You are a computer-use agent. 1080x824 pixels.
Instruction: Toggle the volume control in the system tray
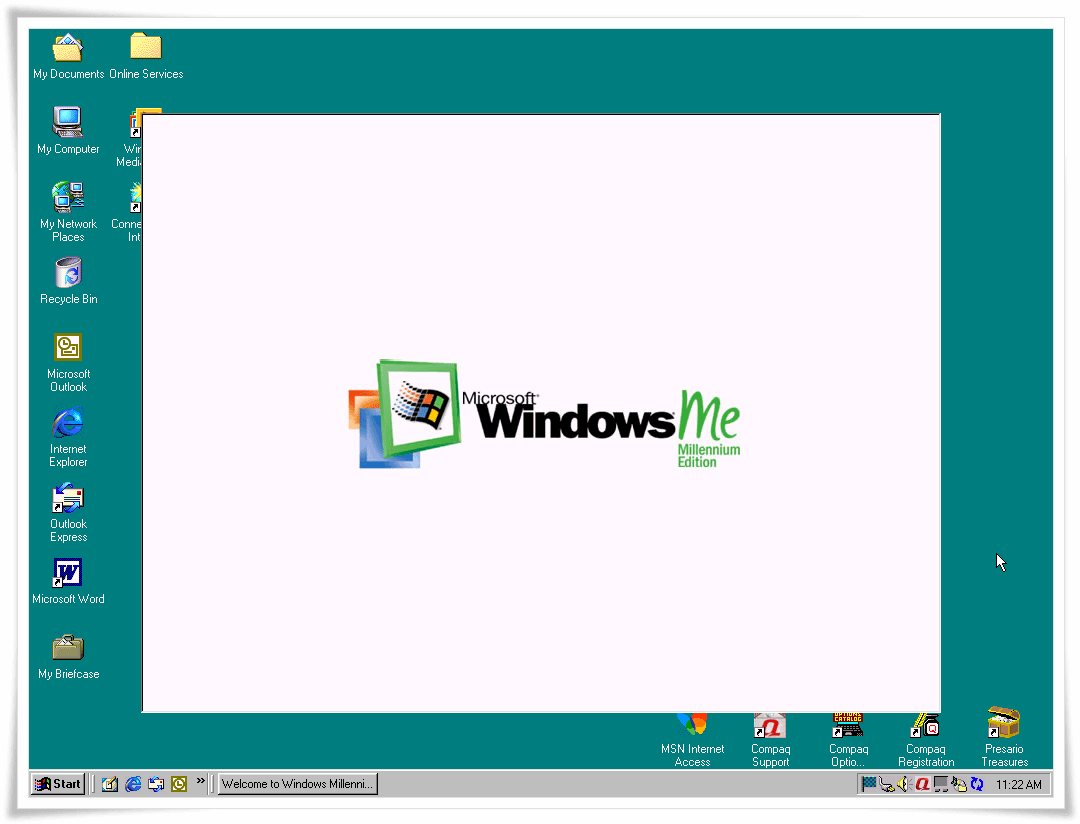pyautogui.click(x=904, y=784)
